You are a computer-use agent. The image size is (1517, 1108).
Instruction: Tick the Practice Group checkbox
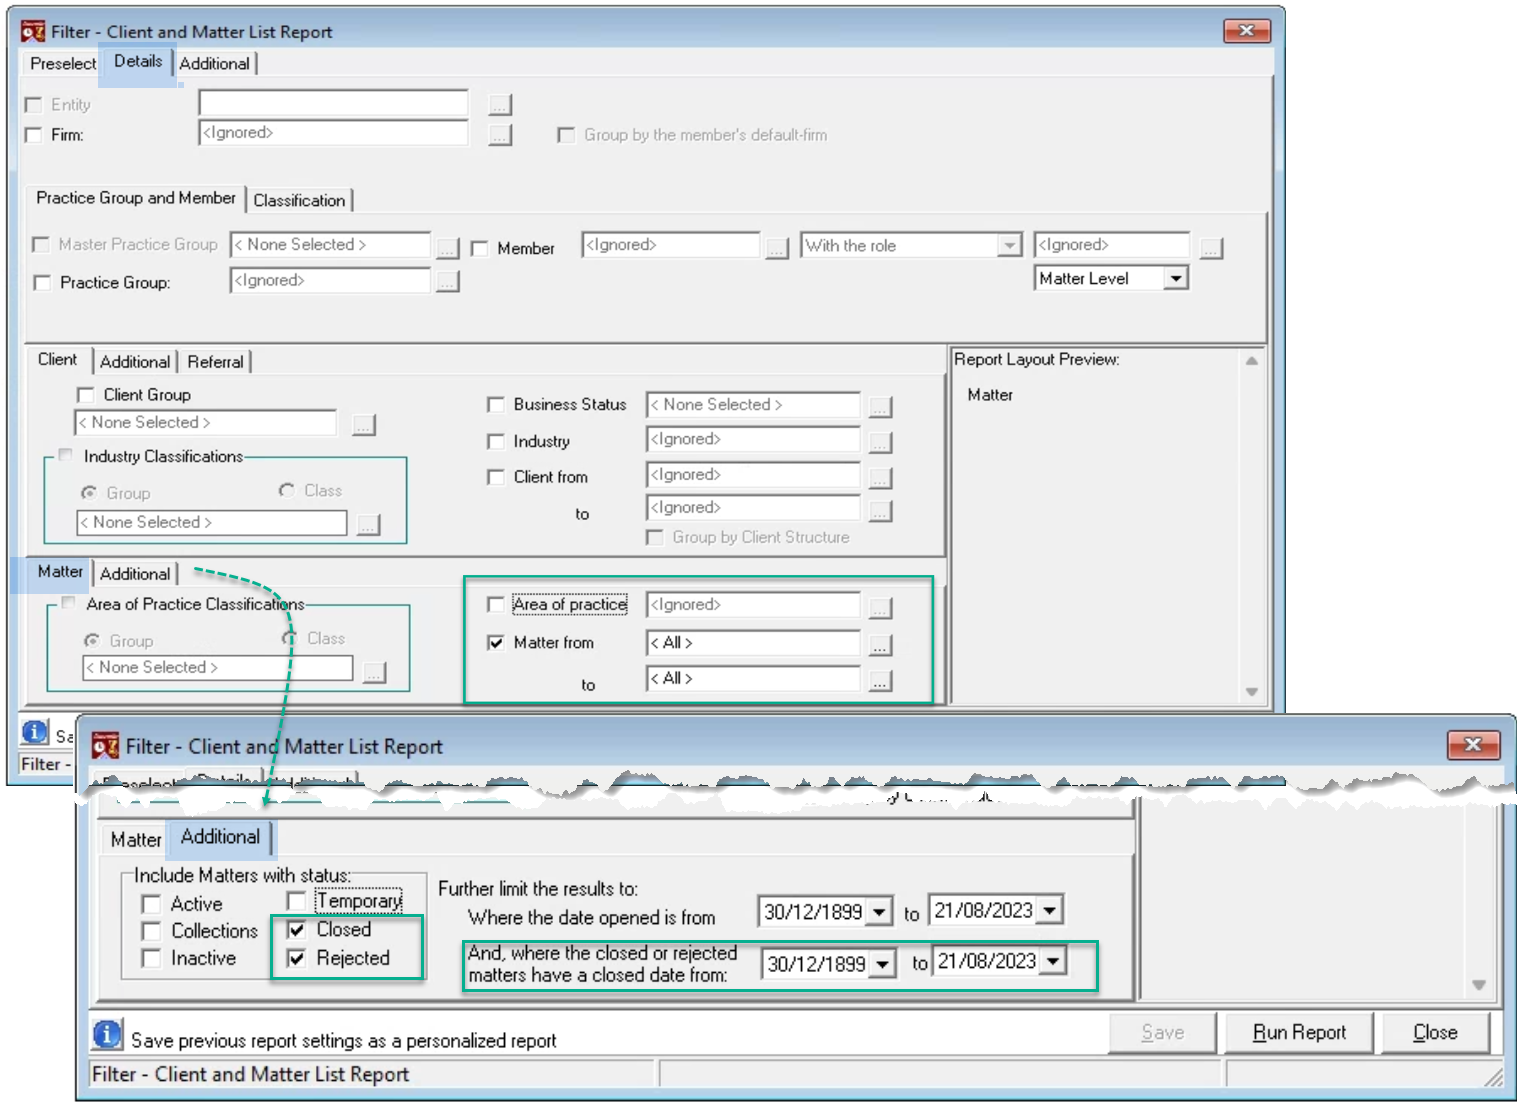click(x=42, y=283)
